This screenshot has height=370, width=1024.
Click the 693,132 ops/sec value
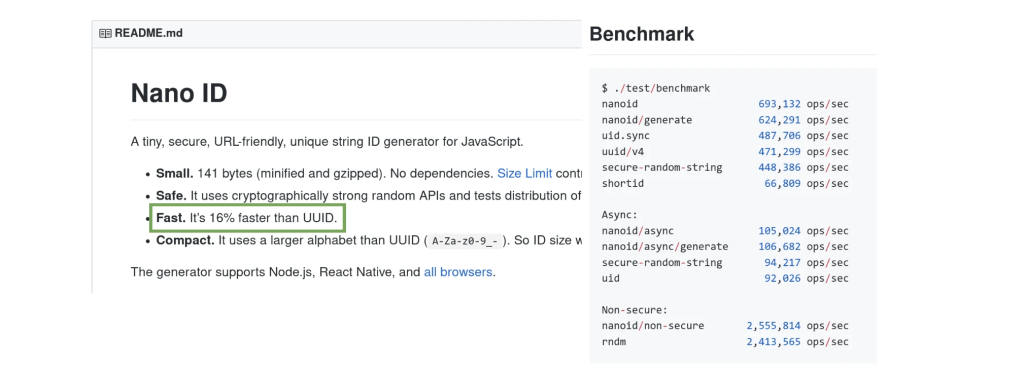pos(803,104)
